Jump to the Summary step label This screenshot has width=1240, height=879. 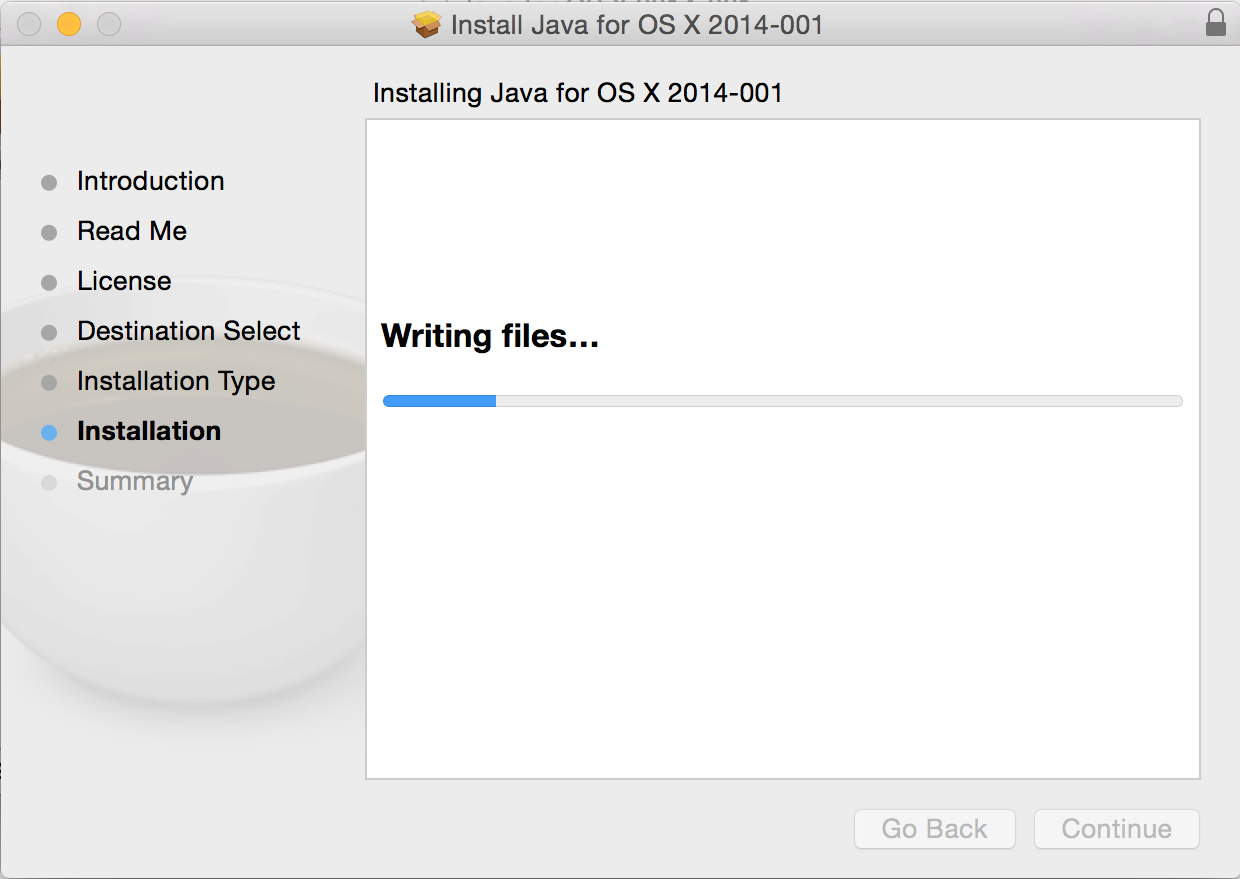(x=135, y=481)
